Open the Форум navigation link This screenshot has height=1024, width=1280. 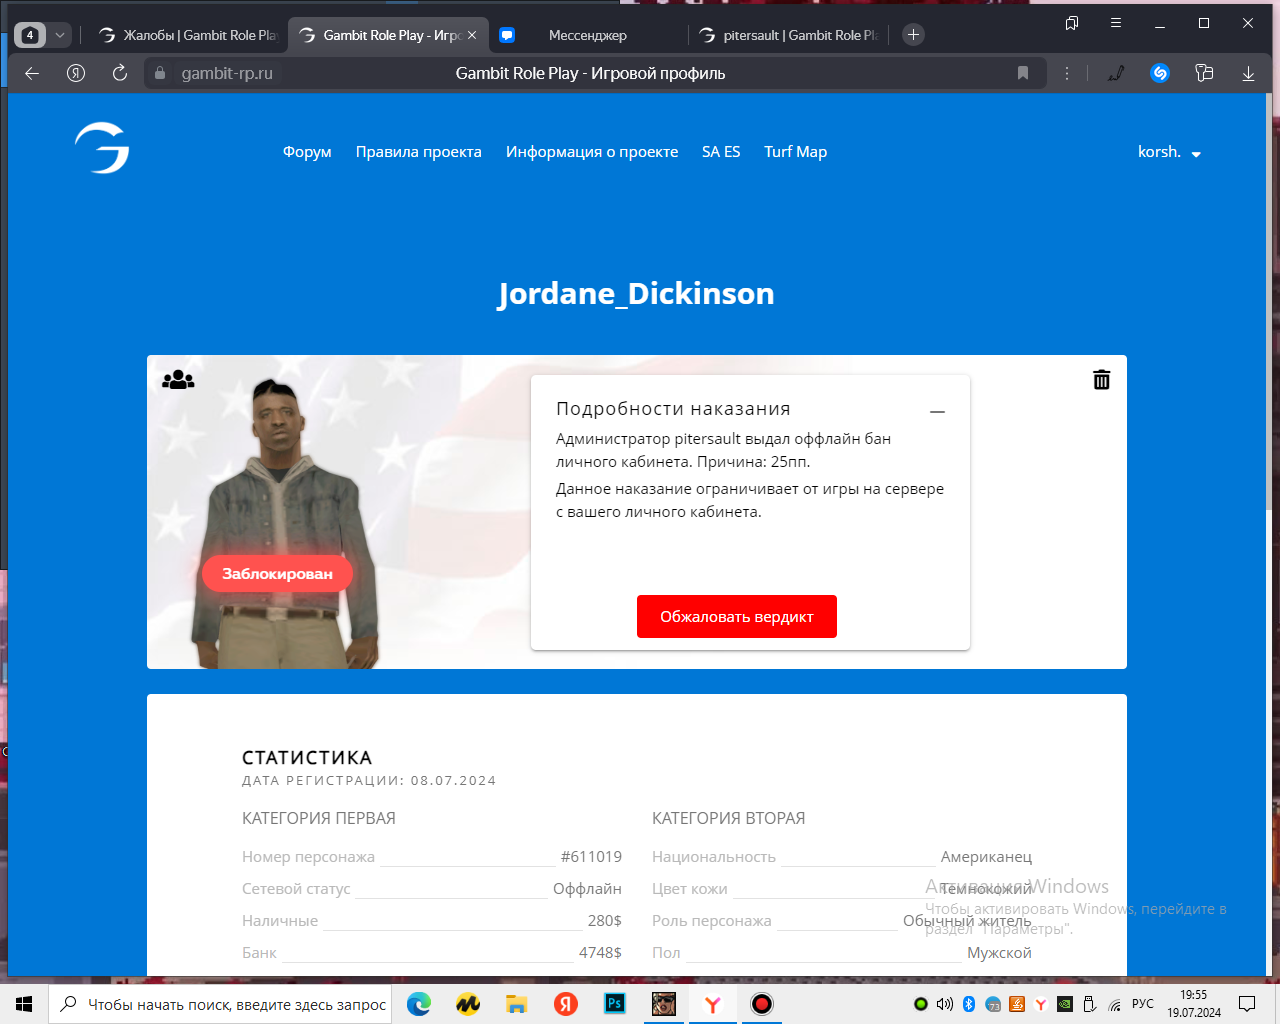(x=307, y=152)
